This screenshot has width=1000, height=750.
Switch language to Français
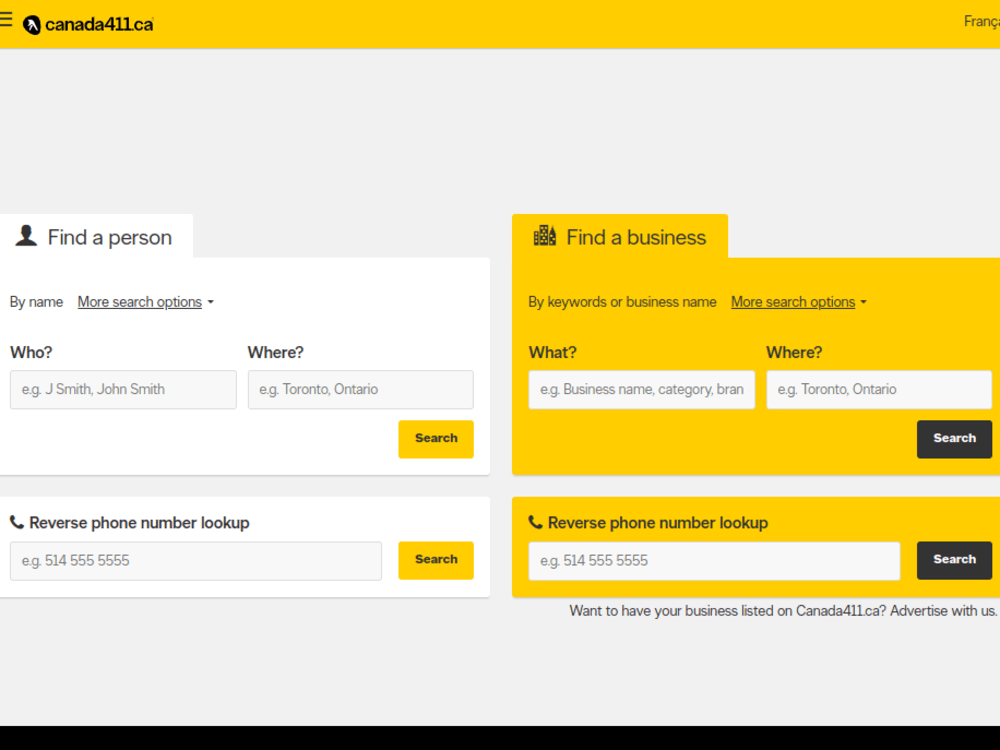click(x=982, y=22)
